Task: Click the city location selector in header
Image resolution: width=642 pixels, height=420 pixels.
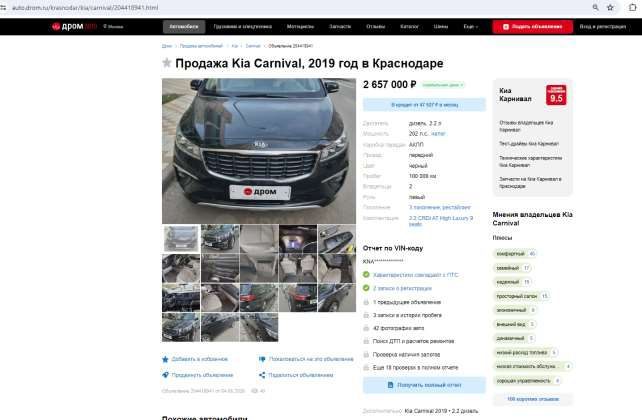Action: click(x=113, y=27)
